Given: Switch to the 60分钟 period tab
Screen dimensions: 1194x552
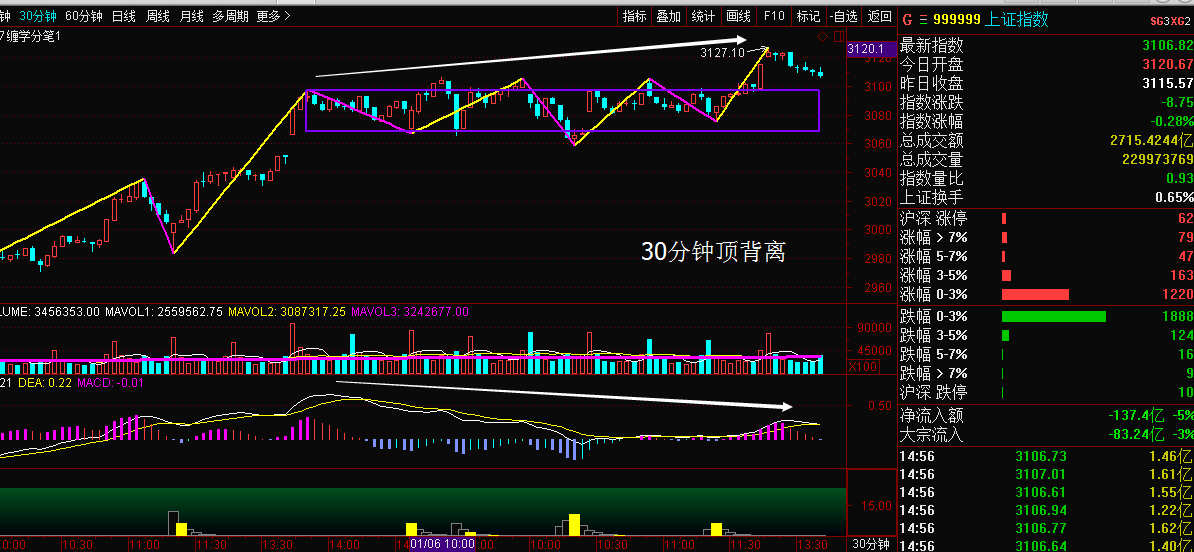Looking at the screenshot, I should pos(84,15).
